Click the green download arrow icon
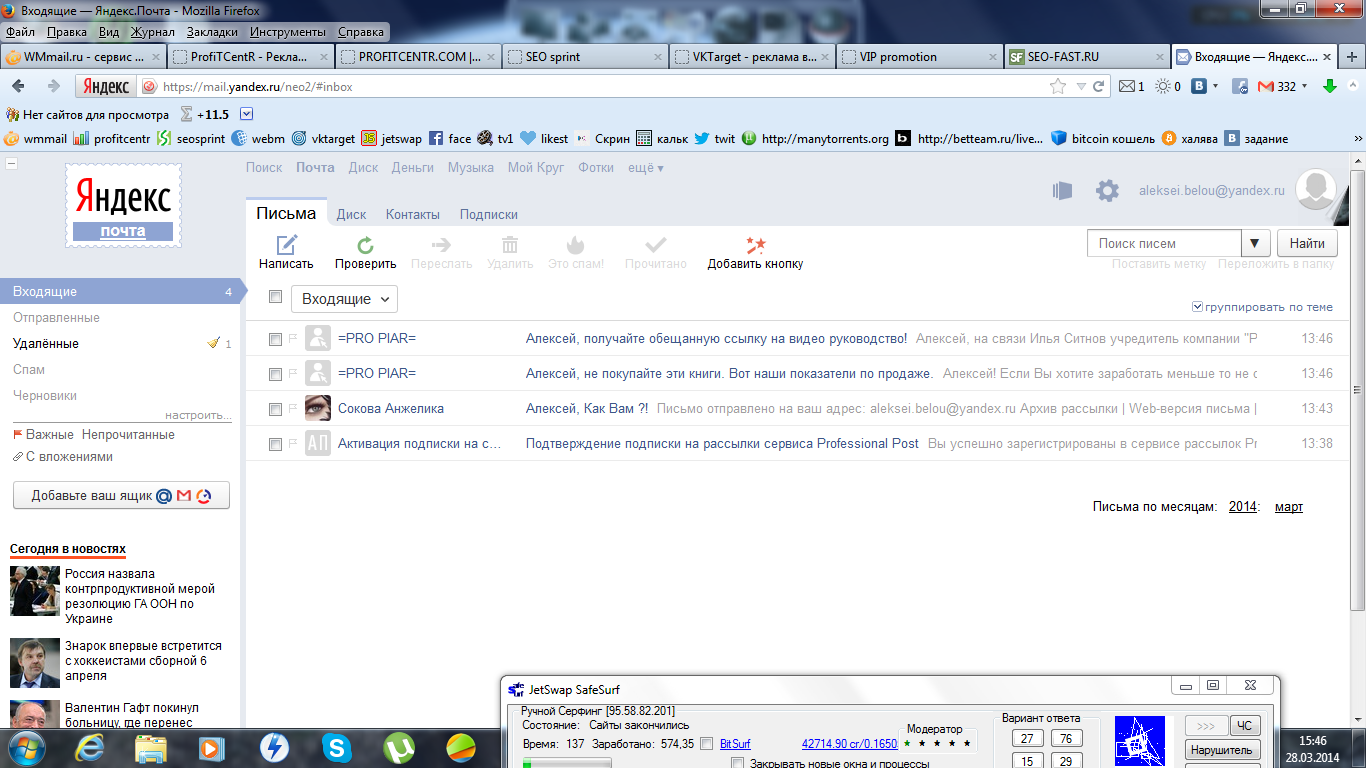Screen dimensions: 1366x768 (1330, 87)
